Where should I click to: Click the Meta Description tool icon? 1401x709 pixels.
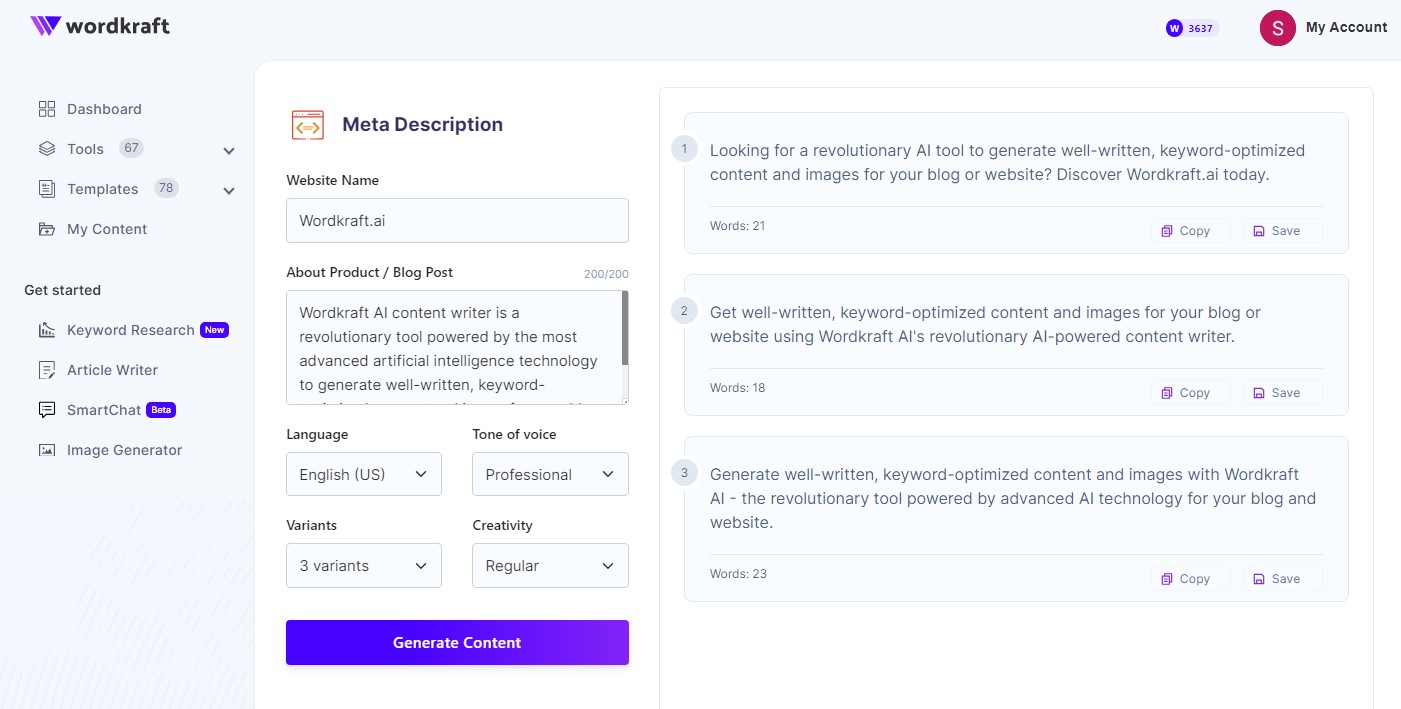click(x=307, y=124)
